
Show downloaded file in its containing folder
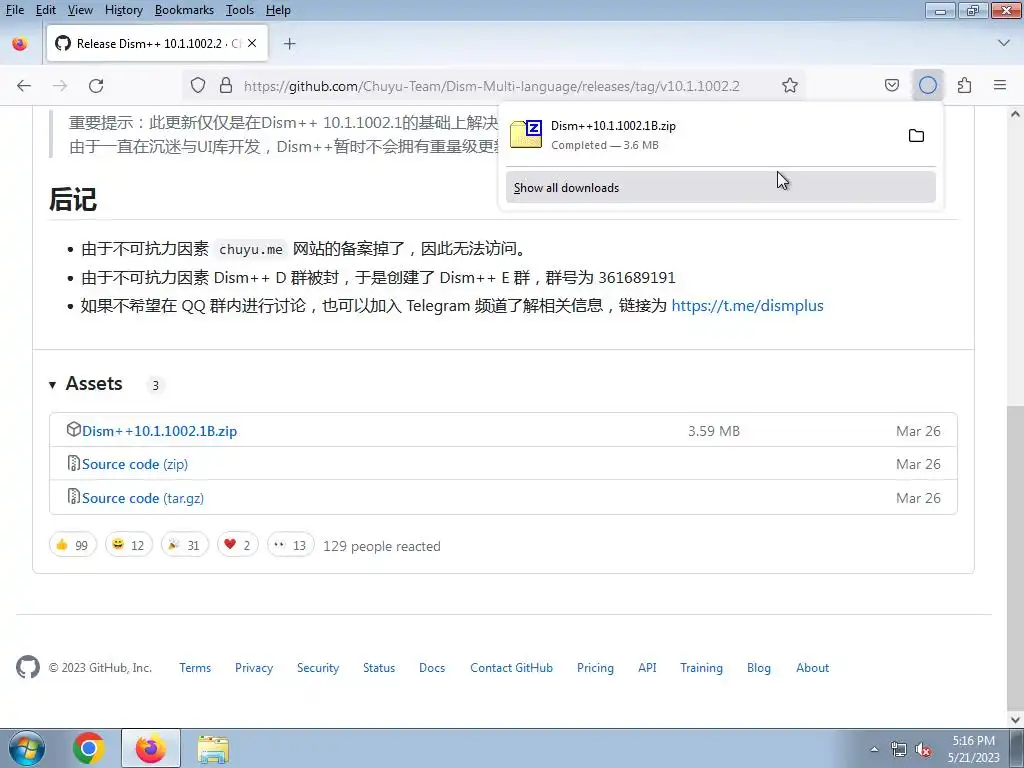[x=916, y=136]
